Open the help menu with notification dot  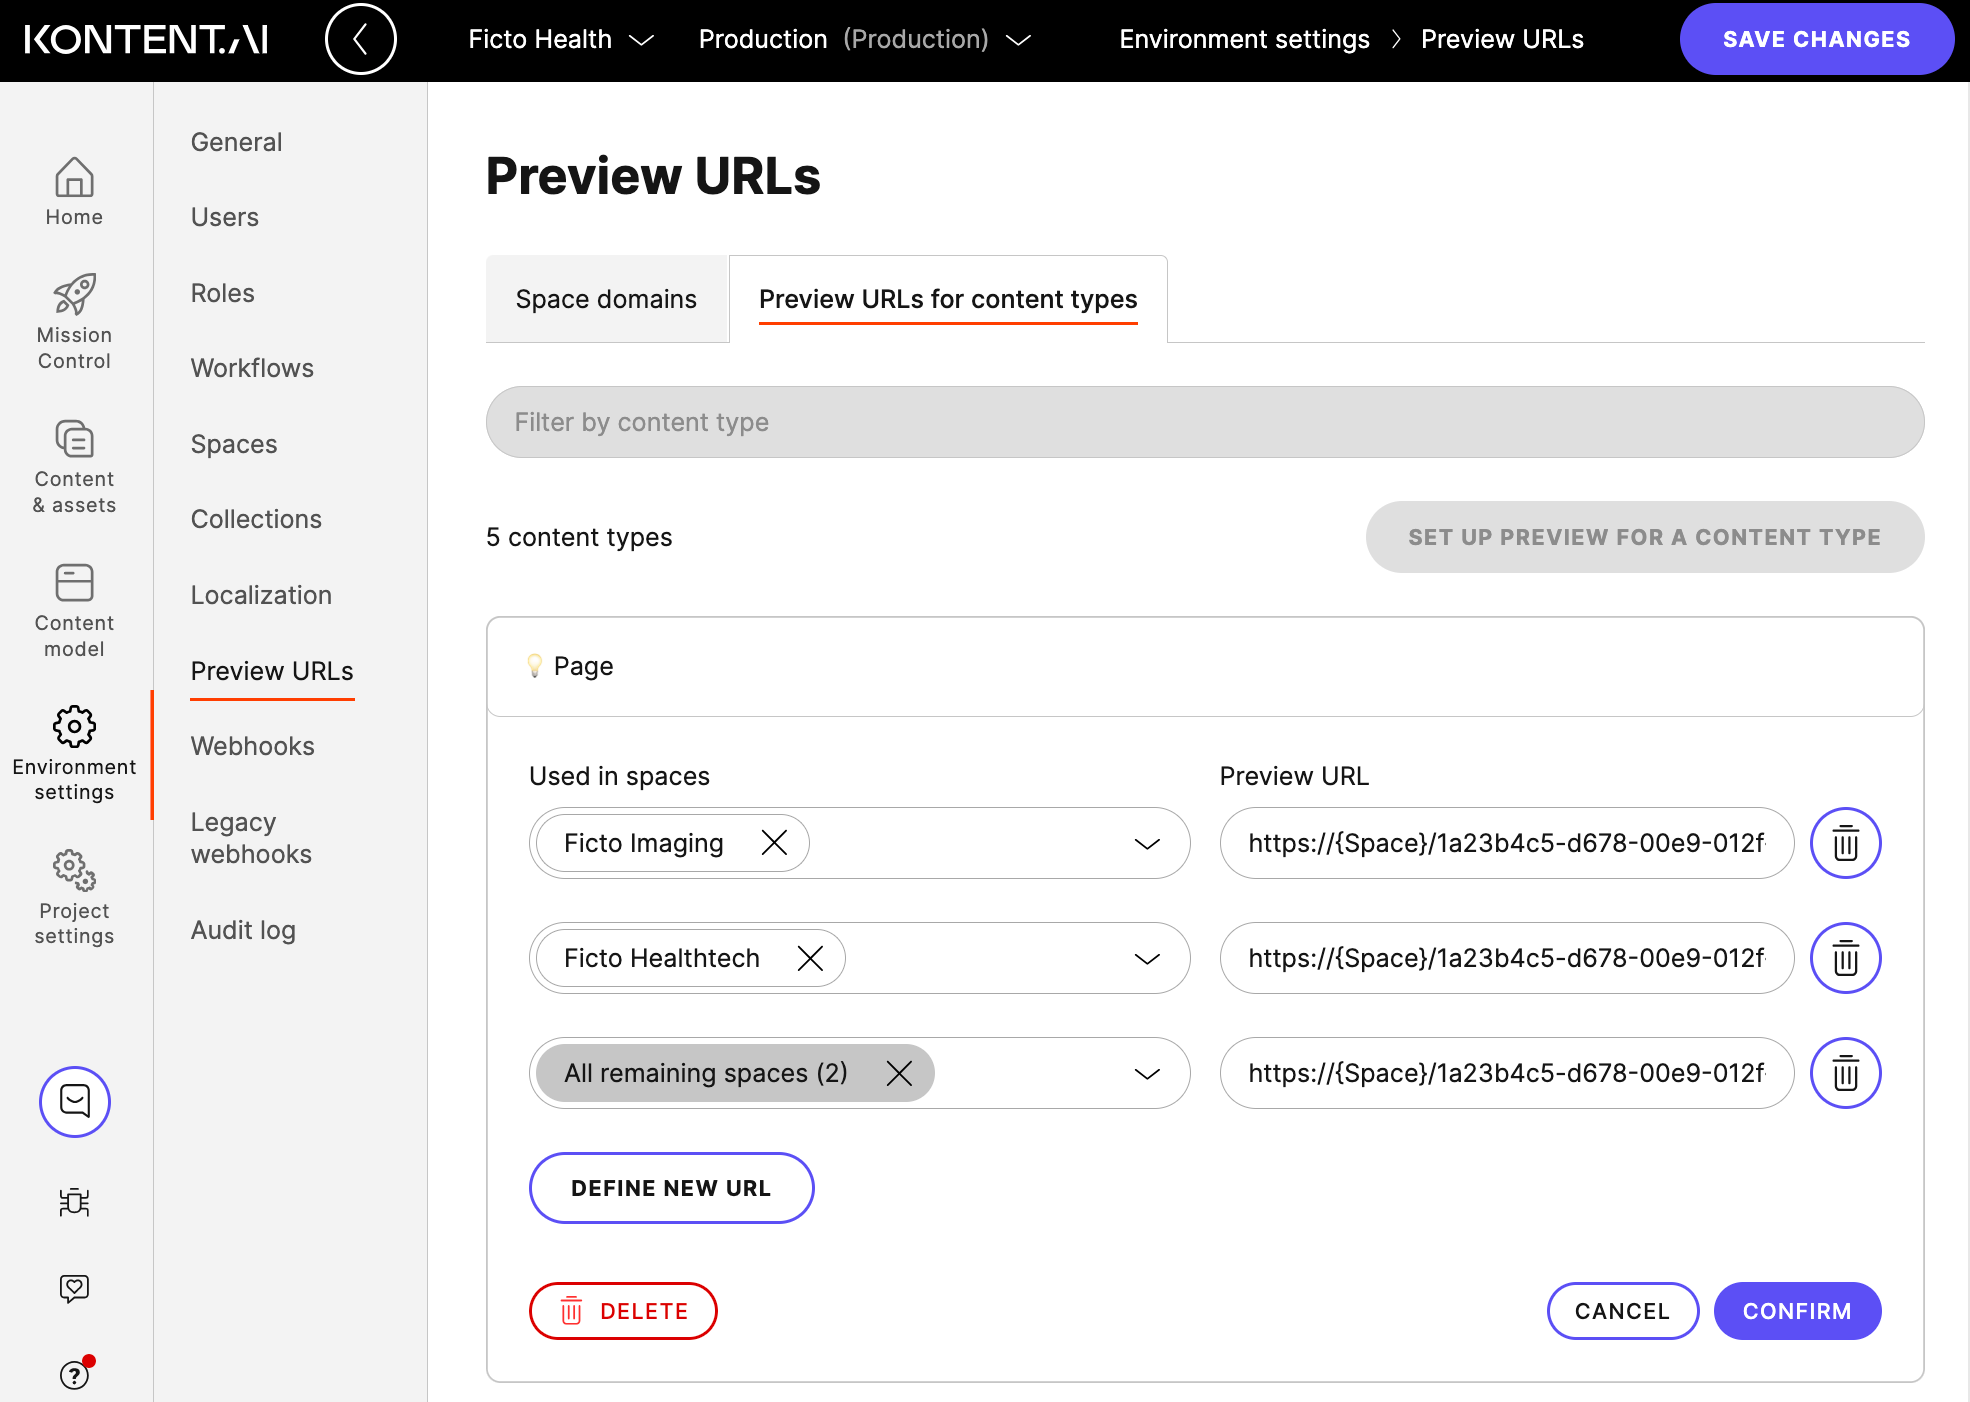pos(74,1374)
